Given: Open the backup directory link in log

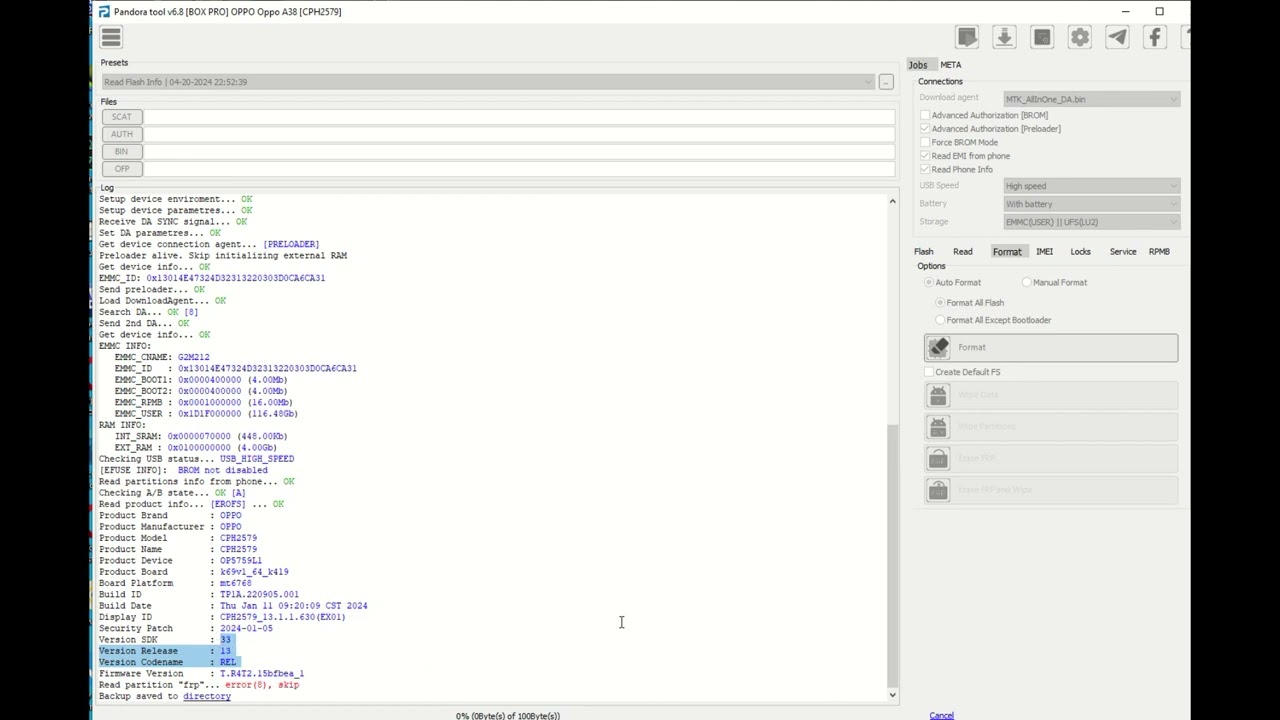Looking at the screenshot, I should (x=206, y=696).
